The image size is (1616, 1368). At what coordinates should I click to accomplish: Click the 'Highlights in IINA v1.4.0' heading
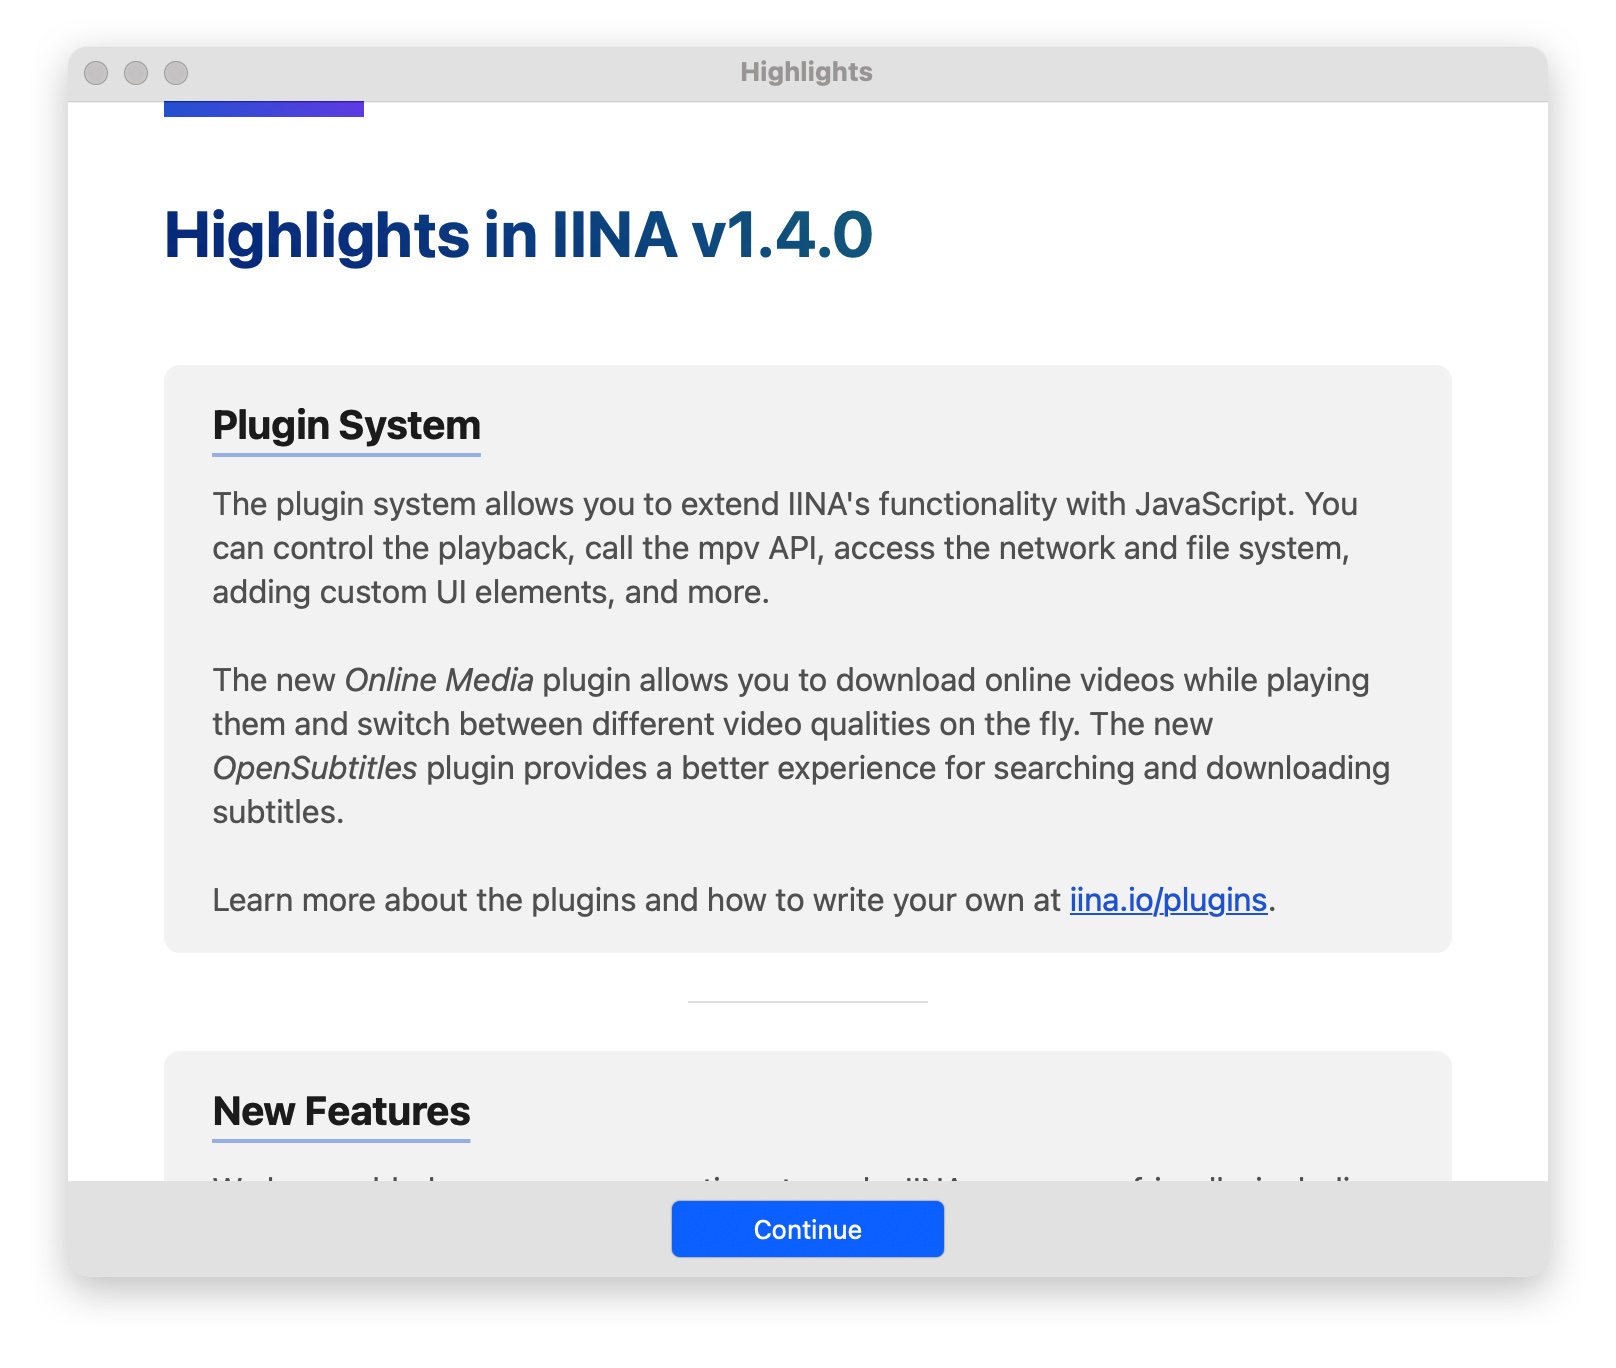(x=518, y=236)
